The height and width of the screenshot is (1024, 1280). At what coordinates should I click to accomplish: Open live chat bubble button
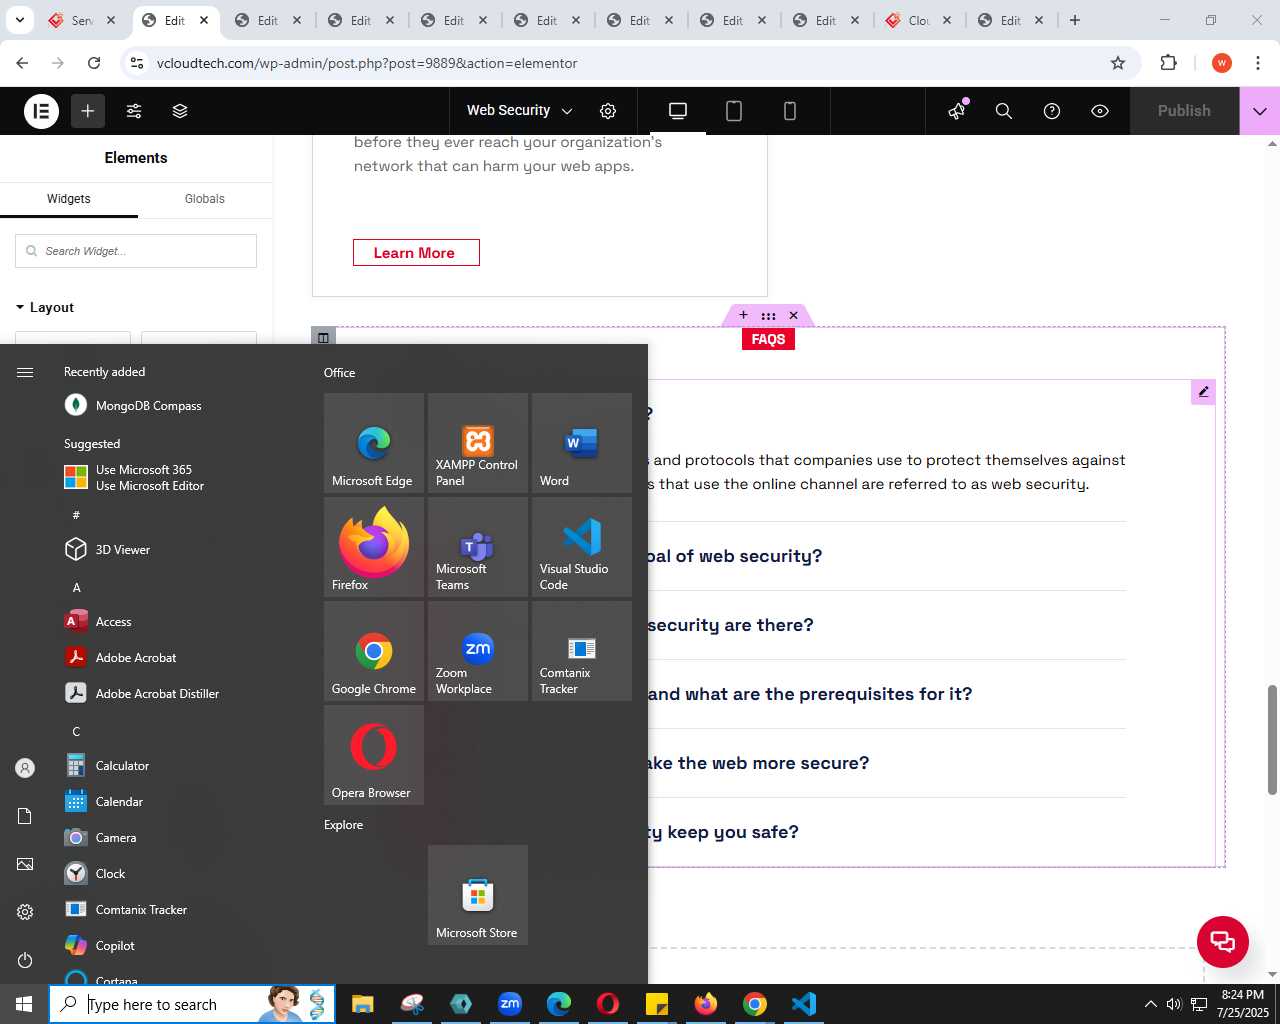click(1223, 942)
